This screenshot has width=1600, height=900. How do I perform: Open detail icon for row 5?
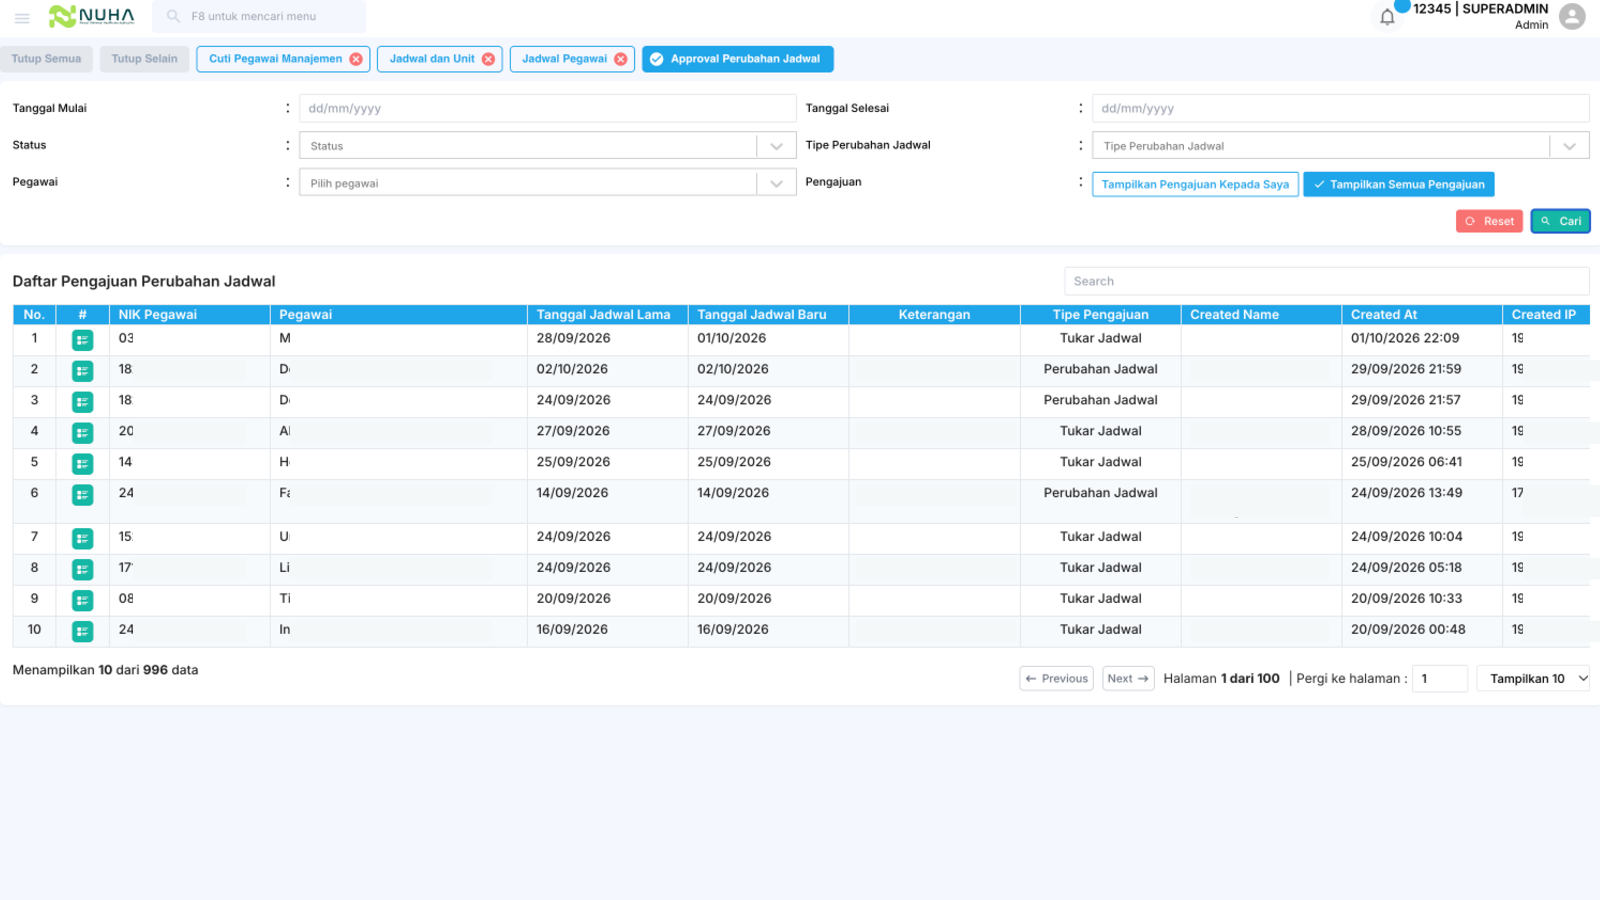(x=82, y=464)
